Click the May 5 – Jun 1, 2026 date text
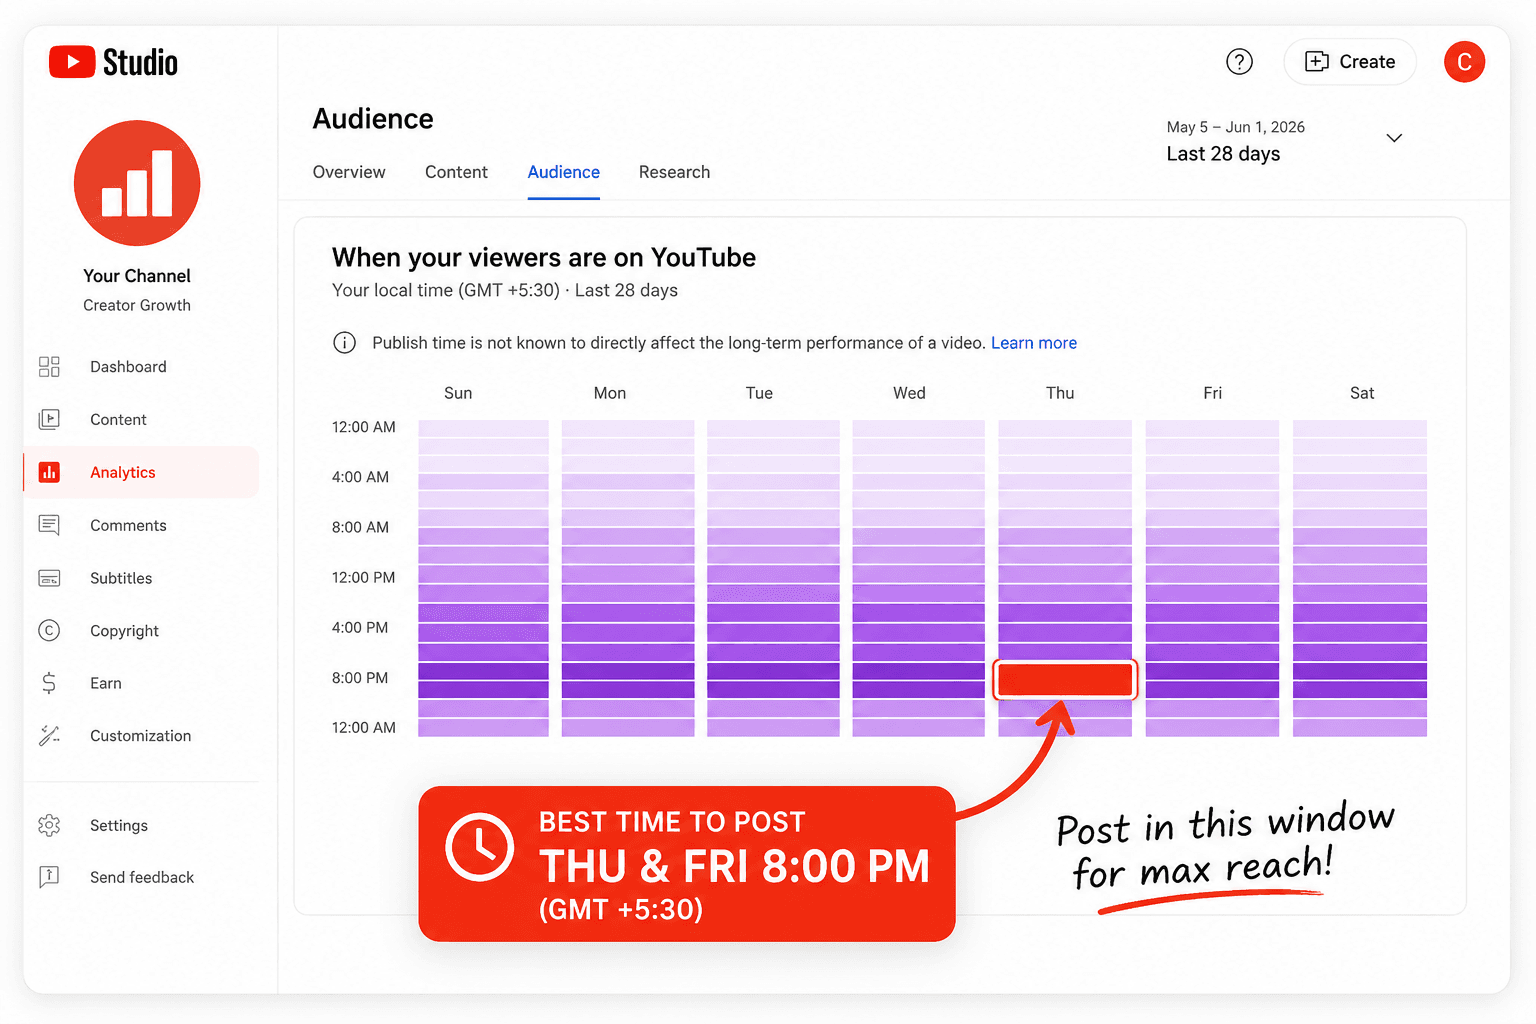Image resolution: width=1536 pixels, height=1024 pixels. click(x=1235, y=127)
